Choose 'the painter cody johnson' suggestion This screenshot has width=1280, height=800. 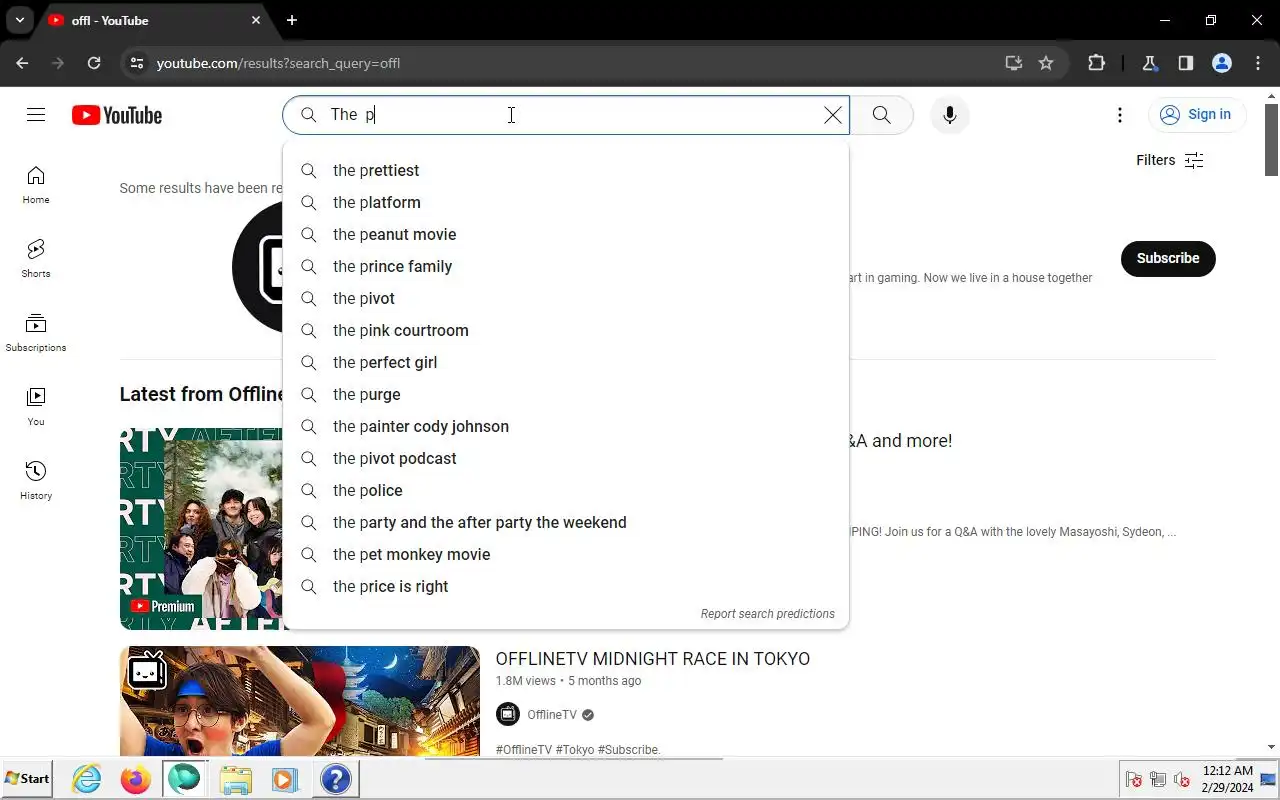coord(566,426)
